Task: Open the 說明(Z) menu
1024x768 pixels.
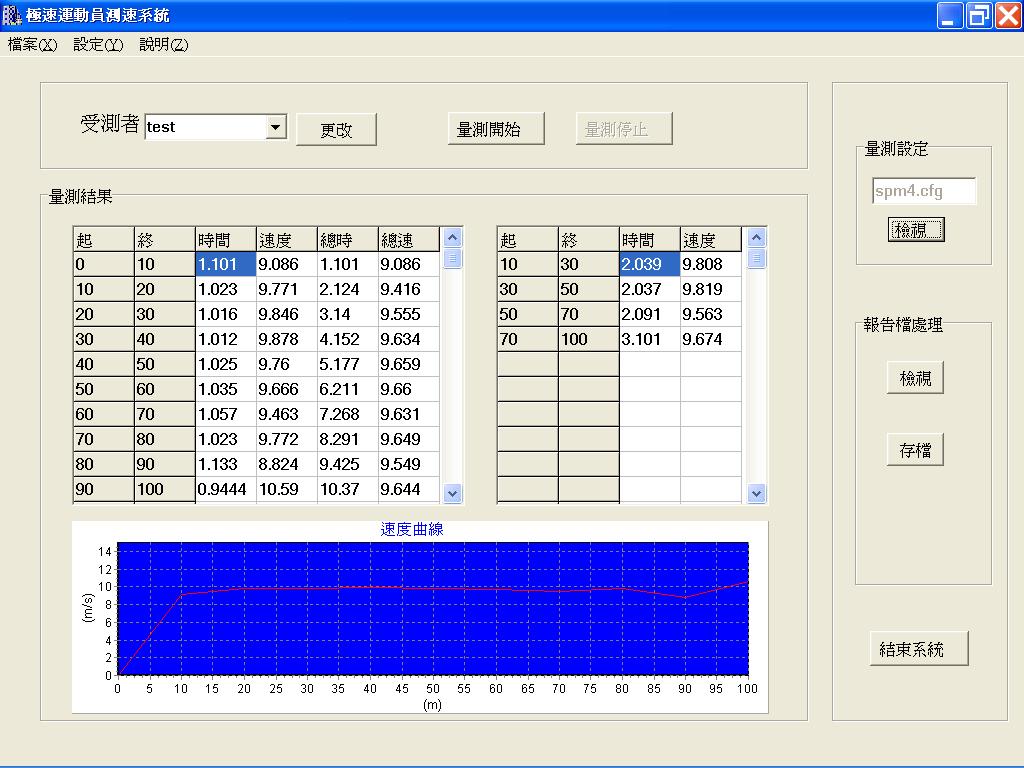Action: coord(164,44)
